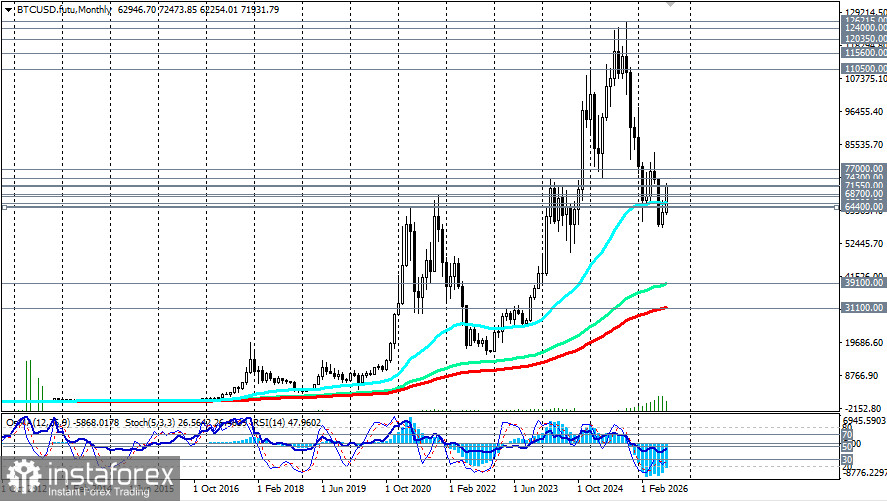Click the low price value 62254.01
887x501 pixels.
(218, 10)
